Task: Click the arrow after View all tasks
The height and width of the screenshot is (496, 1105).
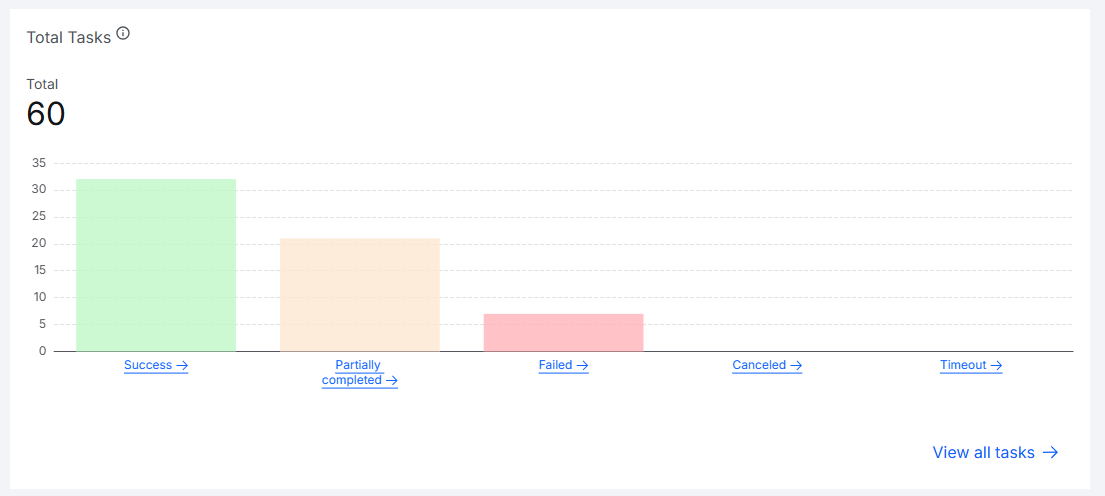Action: (x=1050, y=452)
